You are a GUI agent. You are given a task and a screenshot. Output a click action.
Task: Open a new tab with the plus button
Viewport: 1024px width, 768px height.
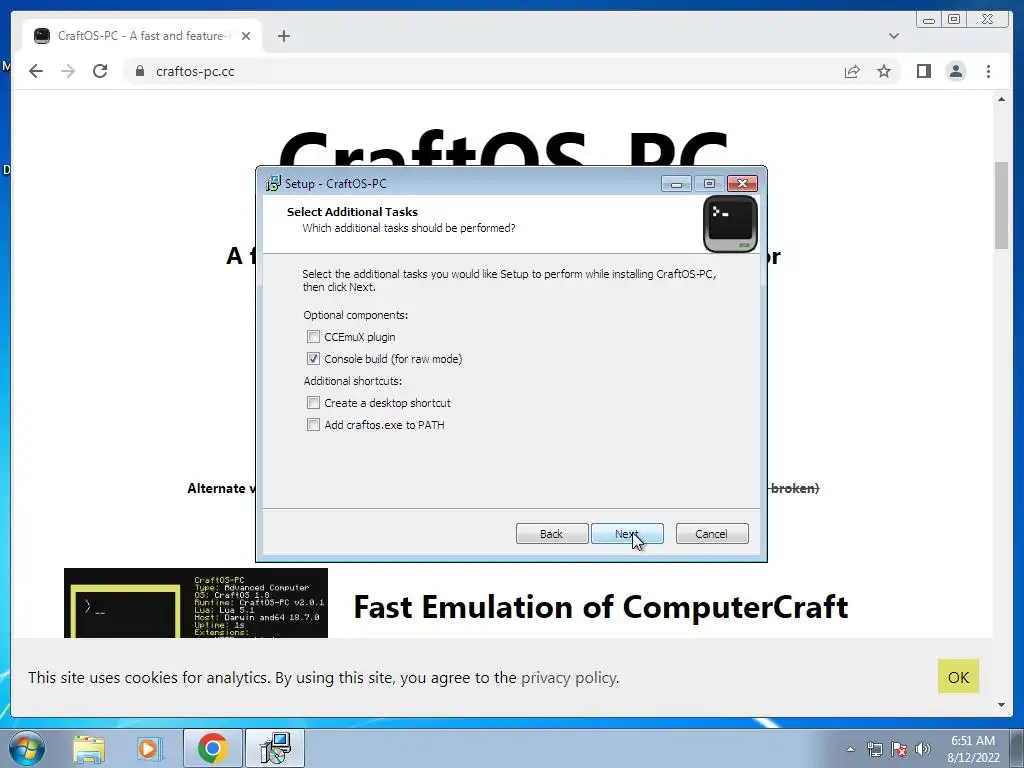pyautogui.click(x=283, y=36)
